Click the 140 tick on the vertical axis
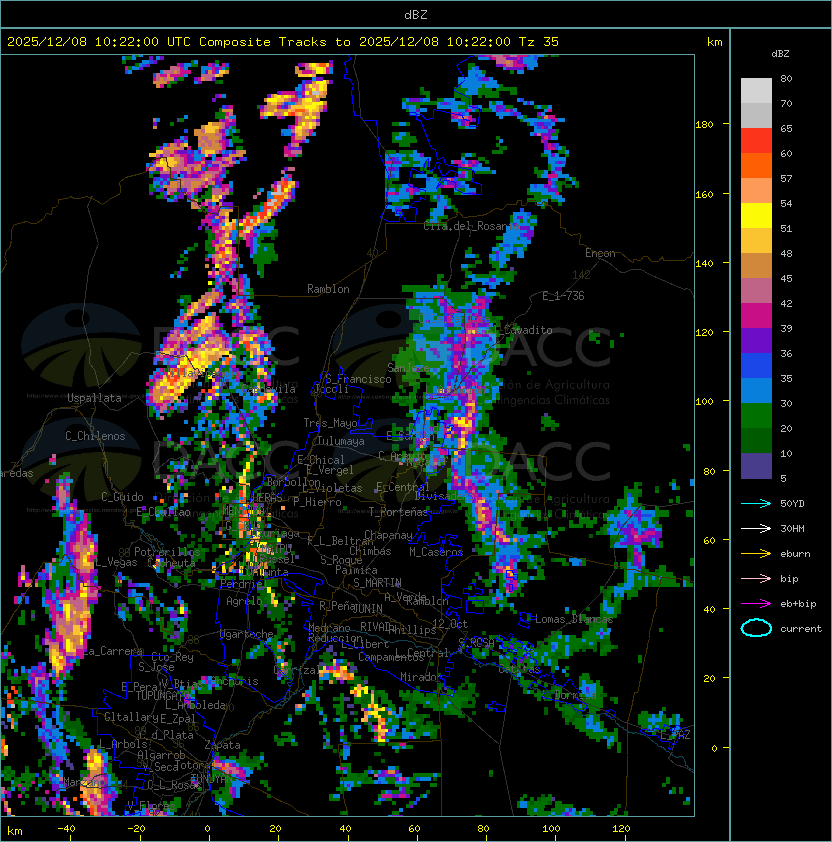This screenshot has height=842, width=832. pos(704,264)
